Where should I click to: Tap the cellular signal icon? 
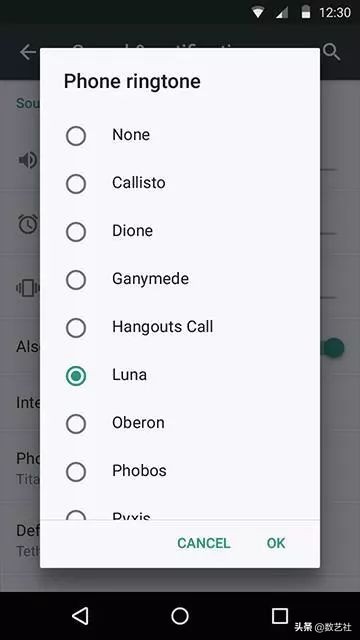(282, 13)
